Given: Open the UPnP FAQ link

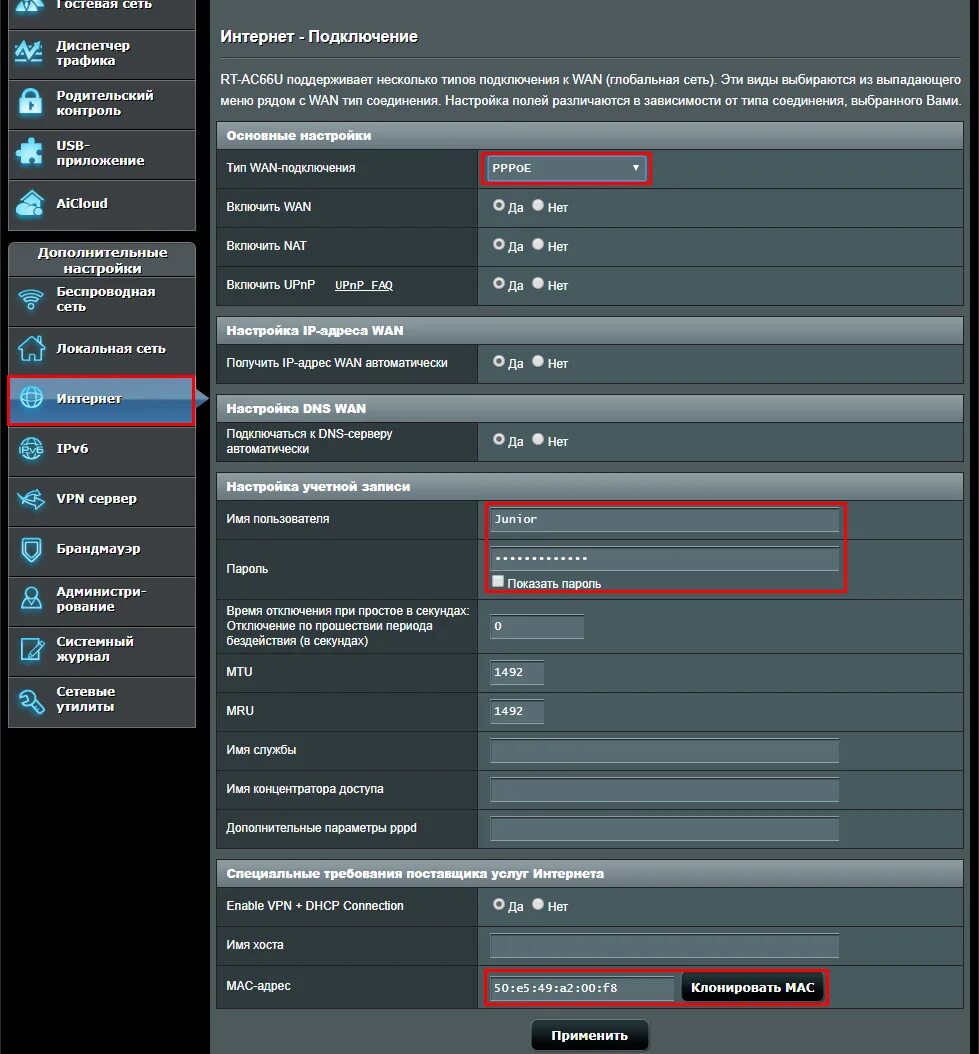Looking at the screenshot, I should click(x=363, y=285).
